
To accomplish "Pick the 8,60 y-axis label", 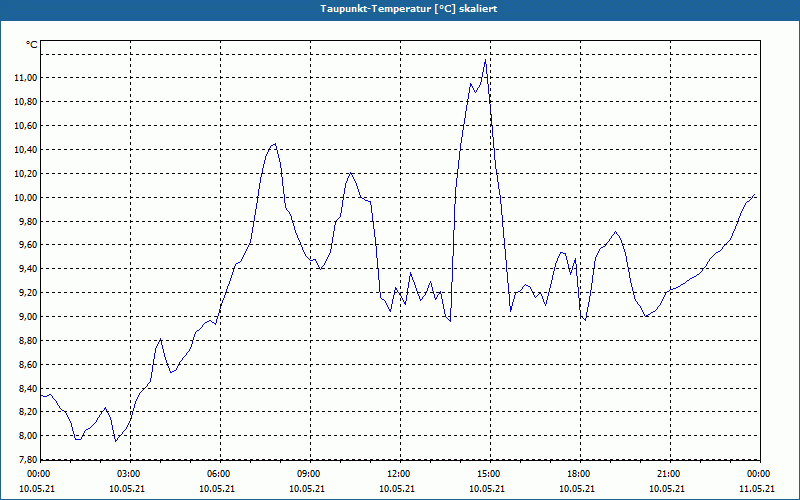I will [28, 365].
